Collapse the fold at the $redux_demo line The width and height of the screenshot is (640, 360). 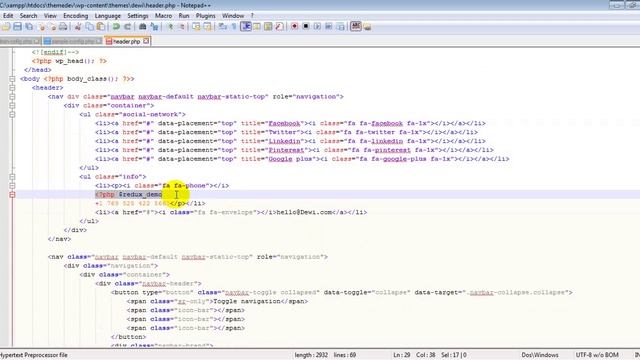(x=12, y=195)
